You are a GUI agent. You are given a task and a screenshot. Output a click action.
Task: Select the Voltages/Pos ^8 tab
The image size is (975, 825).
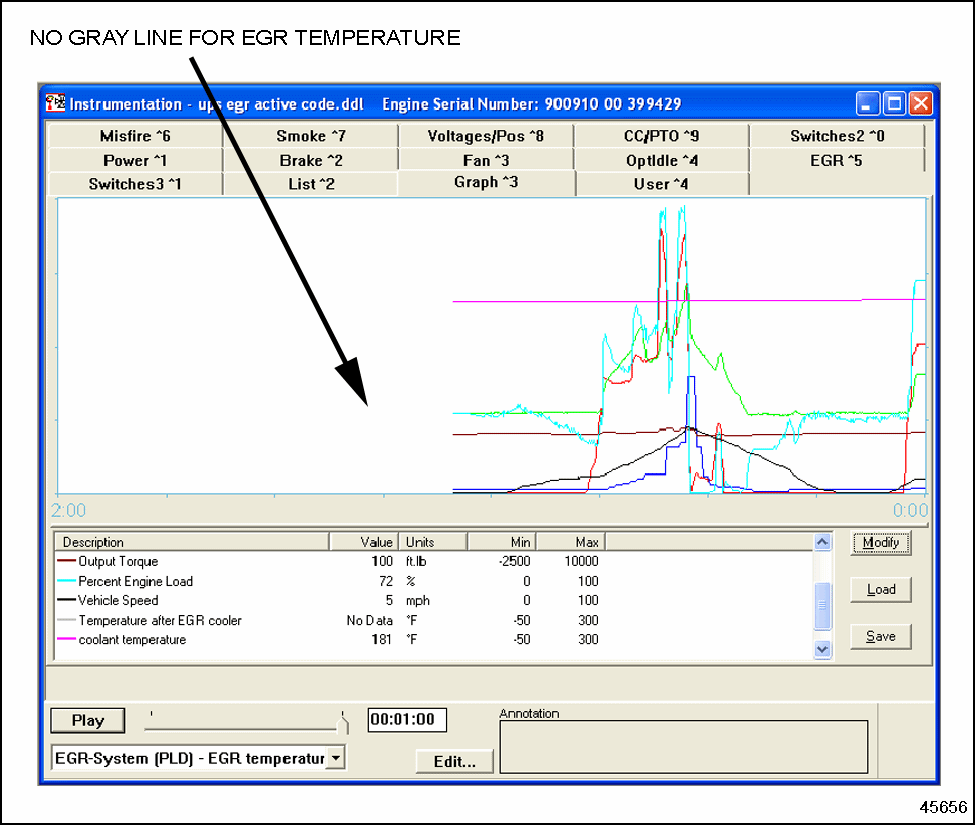pyautogui.click(x=485, y=137)
